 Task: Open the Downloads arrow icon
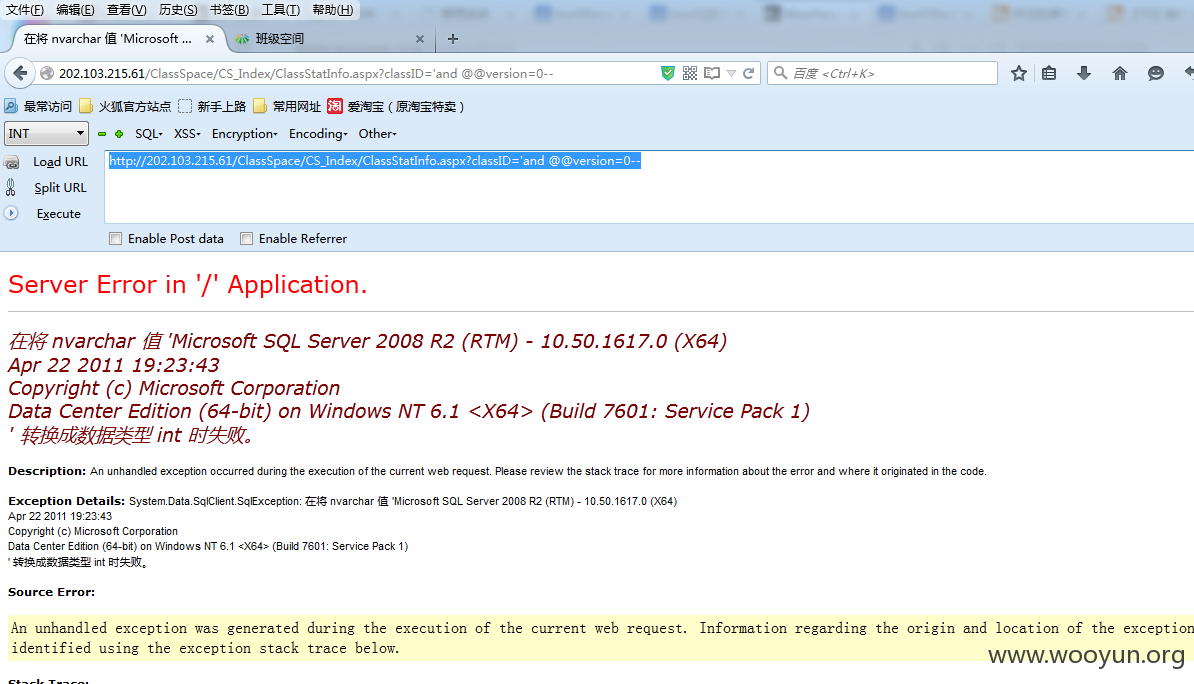coord(1084,73)
